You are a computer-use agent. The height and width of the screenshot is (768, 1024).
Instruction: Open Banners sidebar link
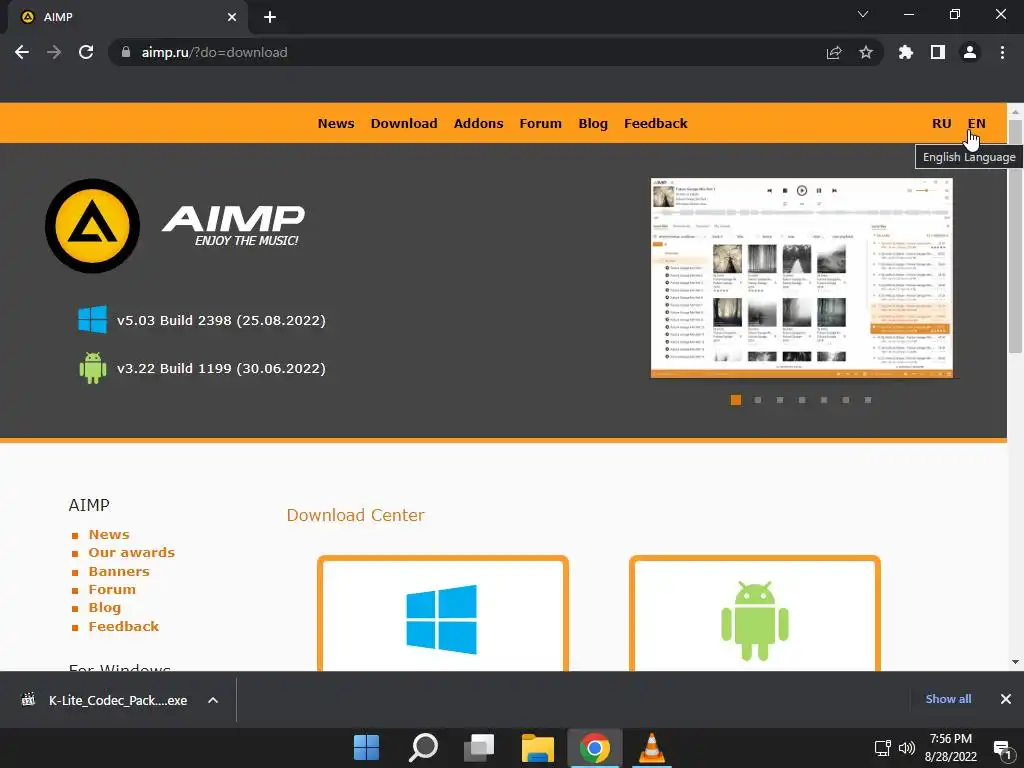coord(119,571)
